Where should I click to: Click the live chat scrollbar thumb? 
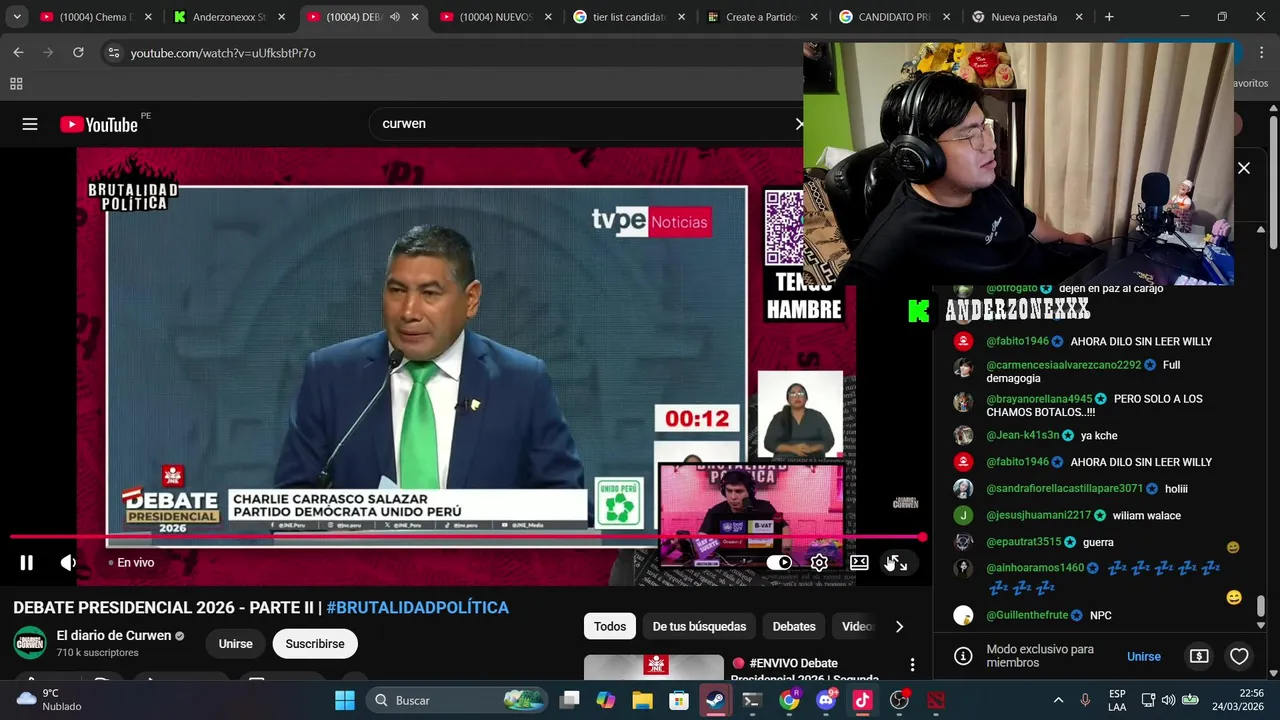1261,606
